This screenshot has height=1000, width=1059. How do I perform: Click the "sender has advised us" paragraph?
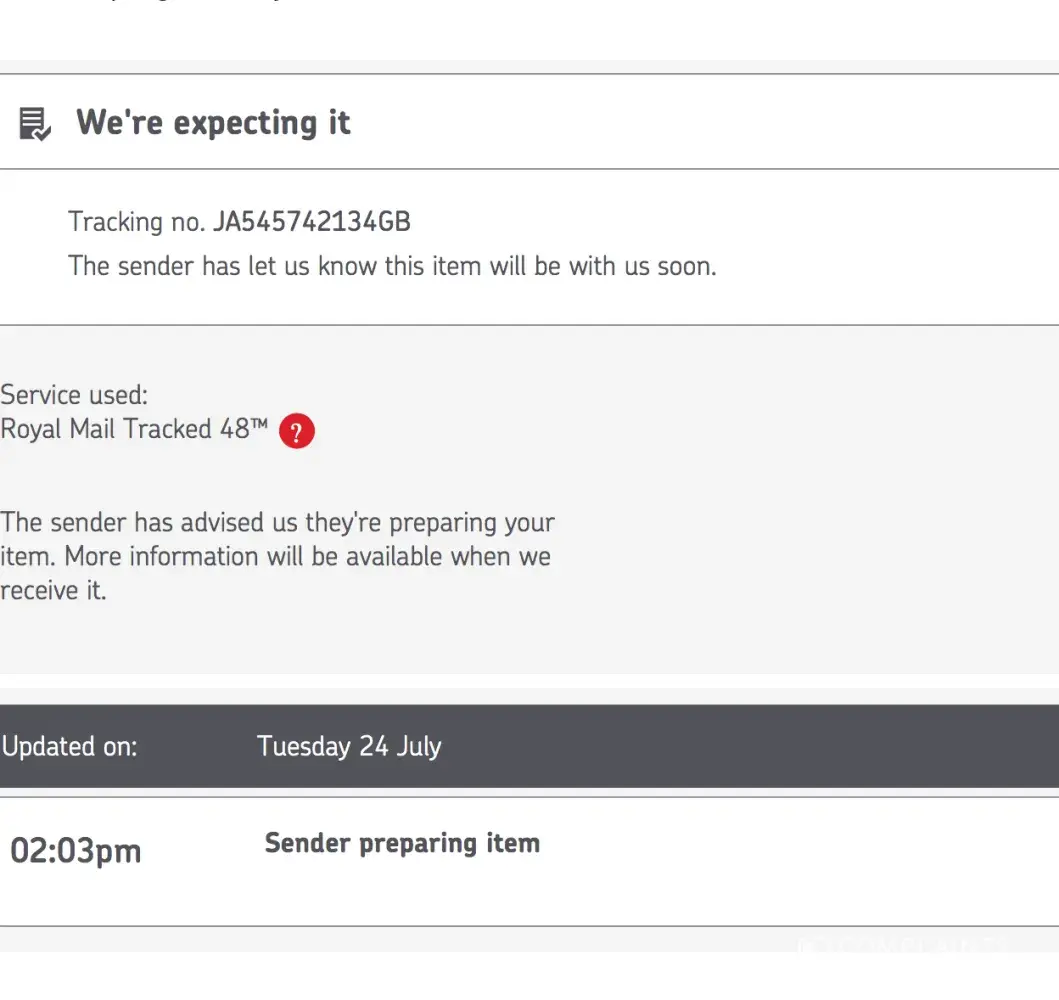point(277,522)
